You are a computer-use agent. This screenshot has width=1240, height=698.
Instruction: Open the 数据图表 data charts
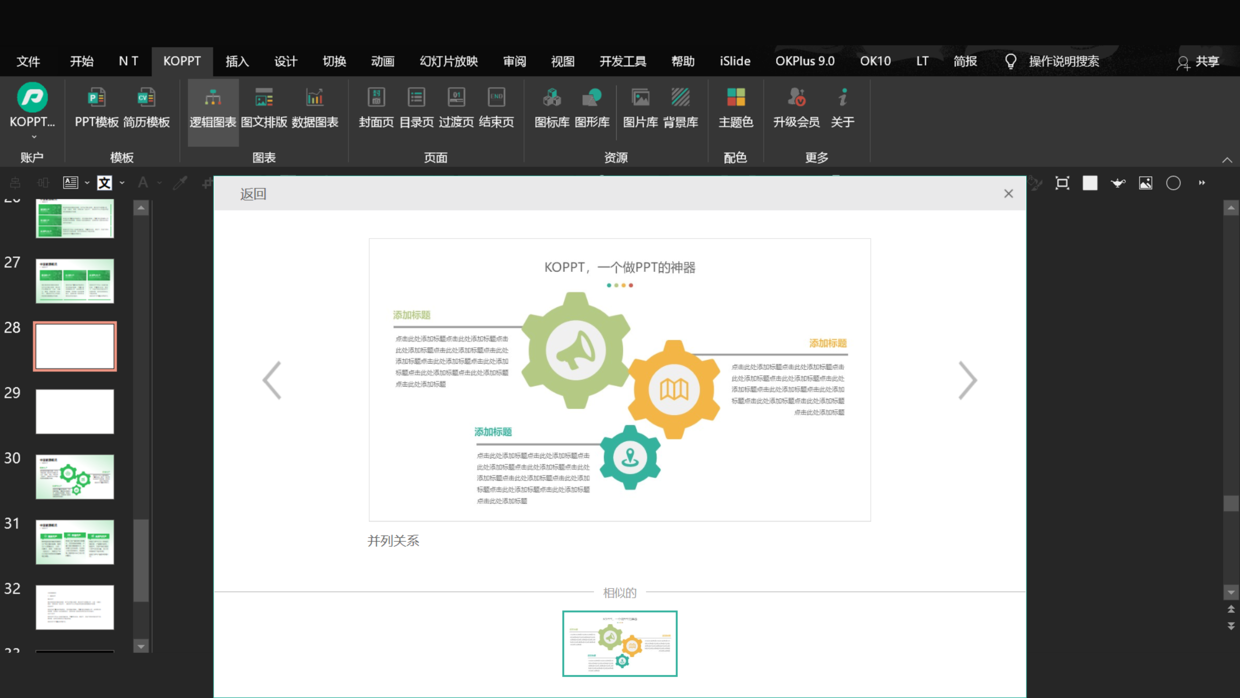315,107
